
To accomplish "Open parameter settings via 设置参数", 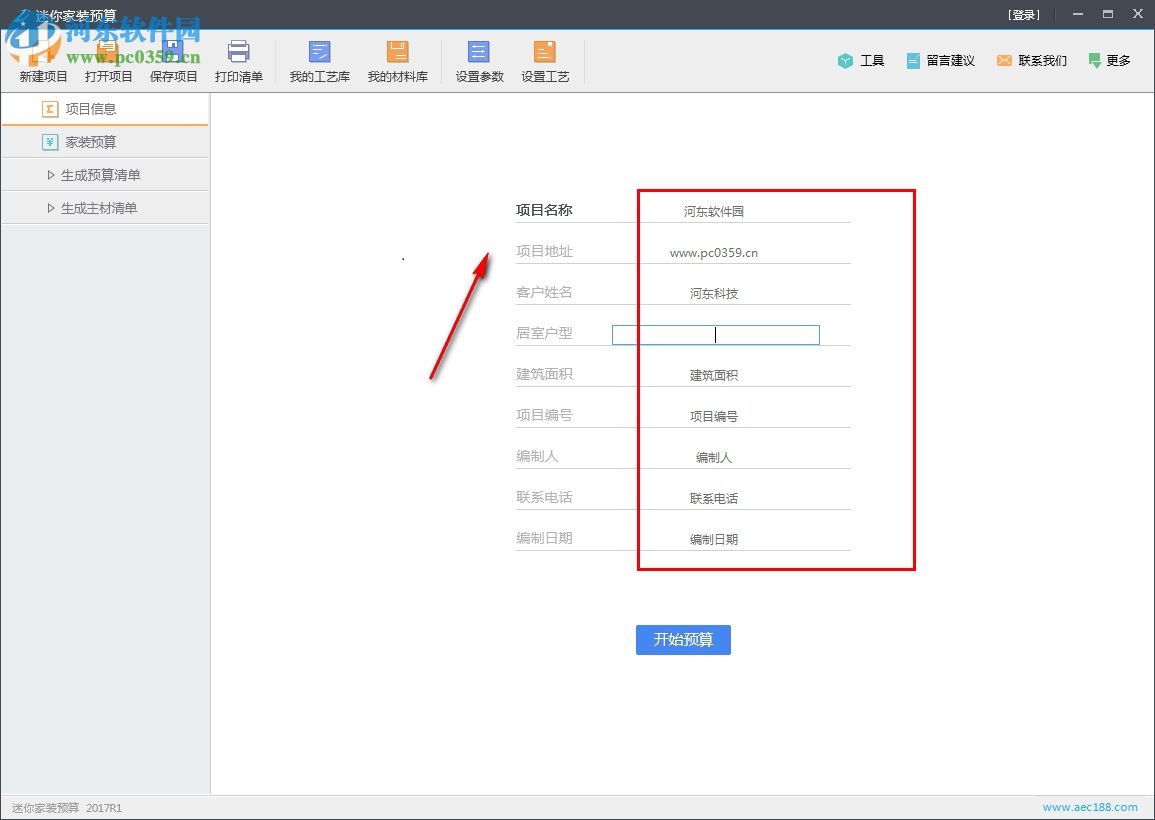I will point(478,60).
